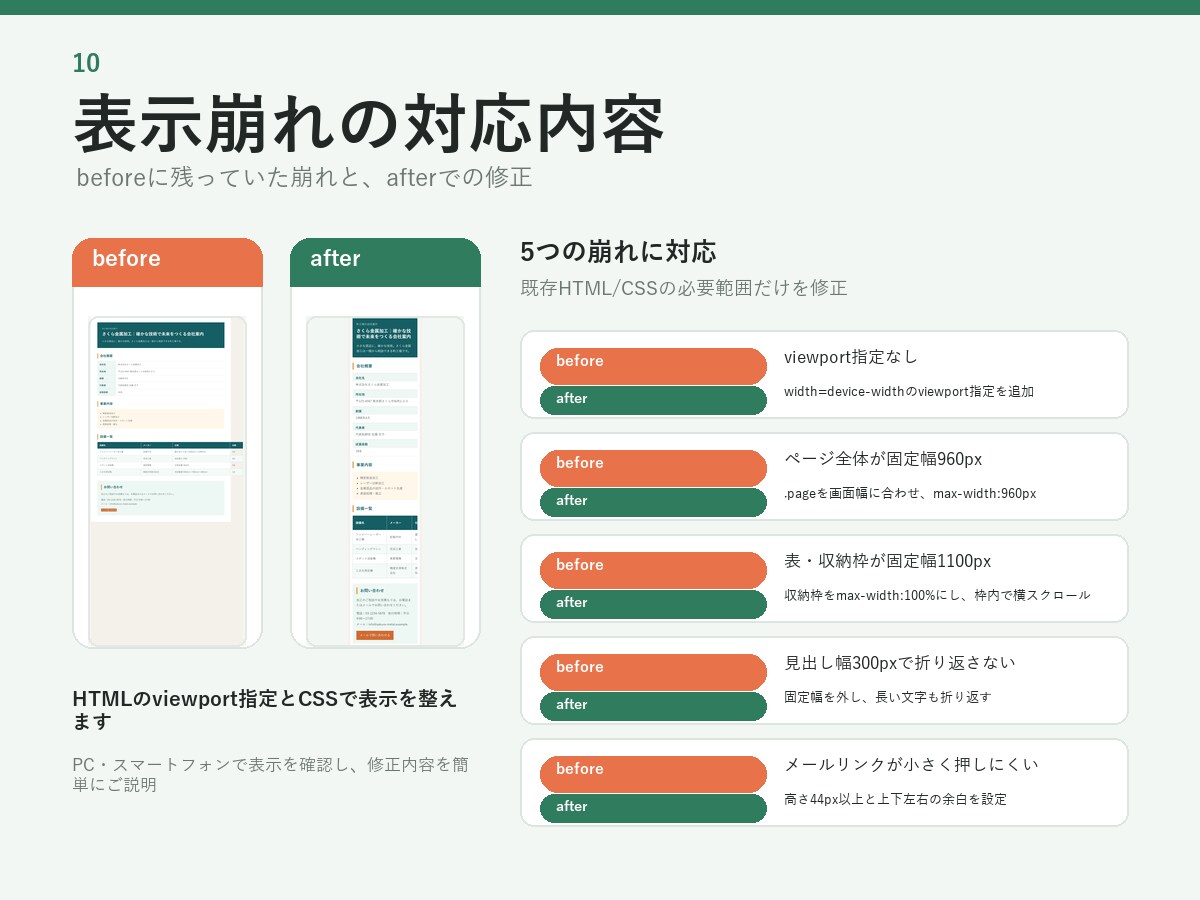Click the orange before header above left screenshot

pos(167,262)
